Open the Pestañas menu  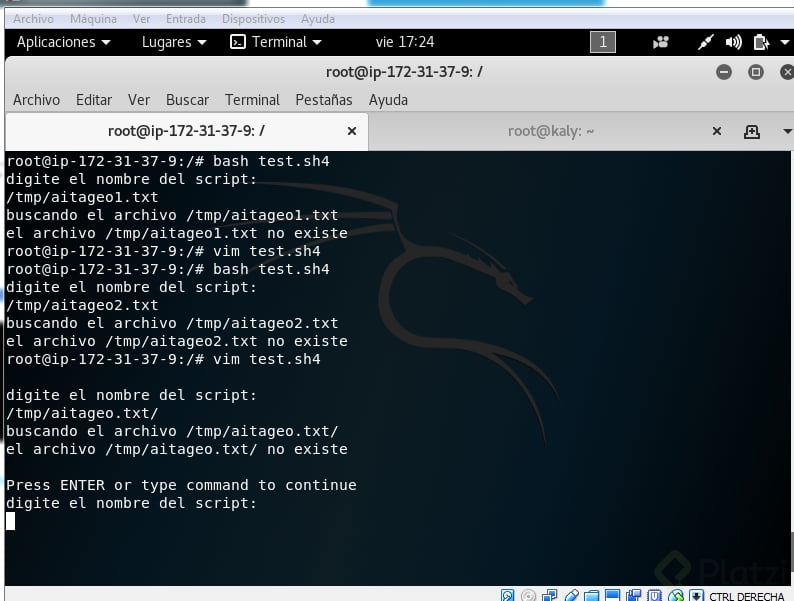coord(324,100)
